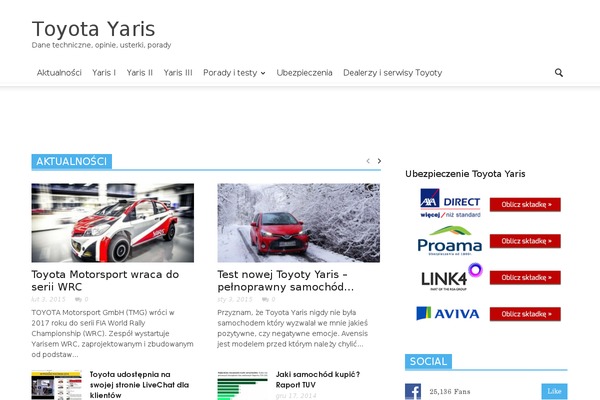This screenshot has width=600, height=400.
Task: Click Oblicz składkę button for AXA Direct
Action: (525, 204)
